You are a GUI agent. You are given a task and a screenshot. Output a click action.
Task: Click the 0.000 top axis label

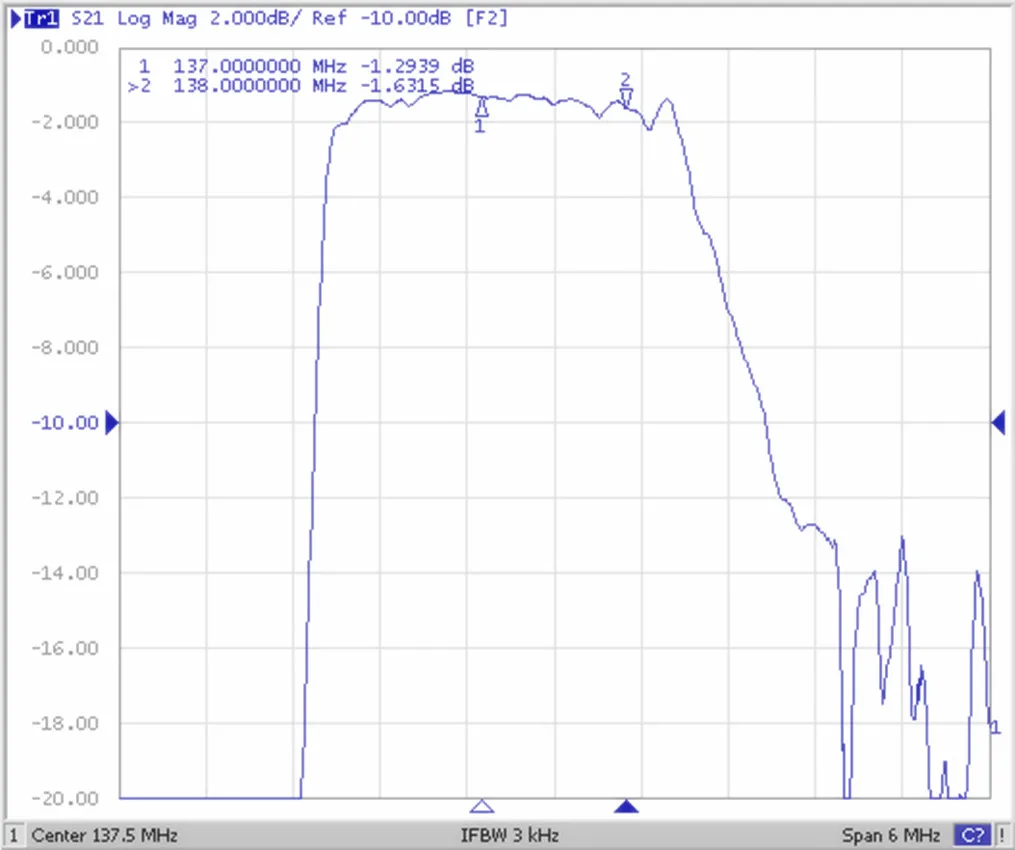pos(69,47)
